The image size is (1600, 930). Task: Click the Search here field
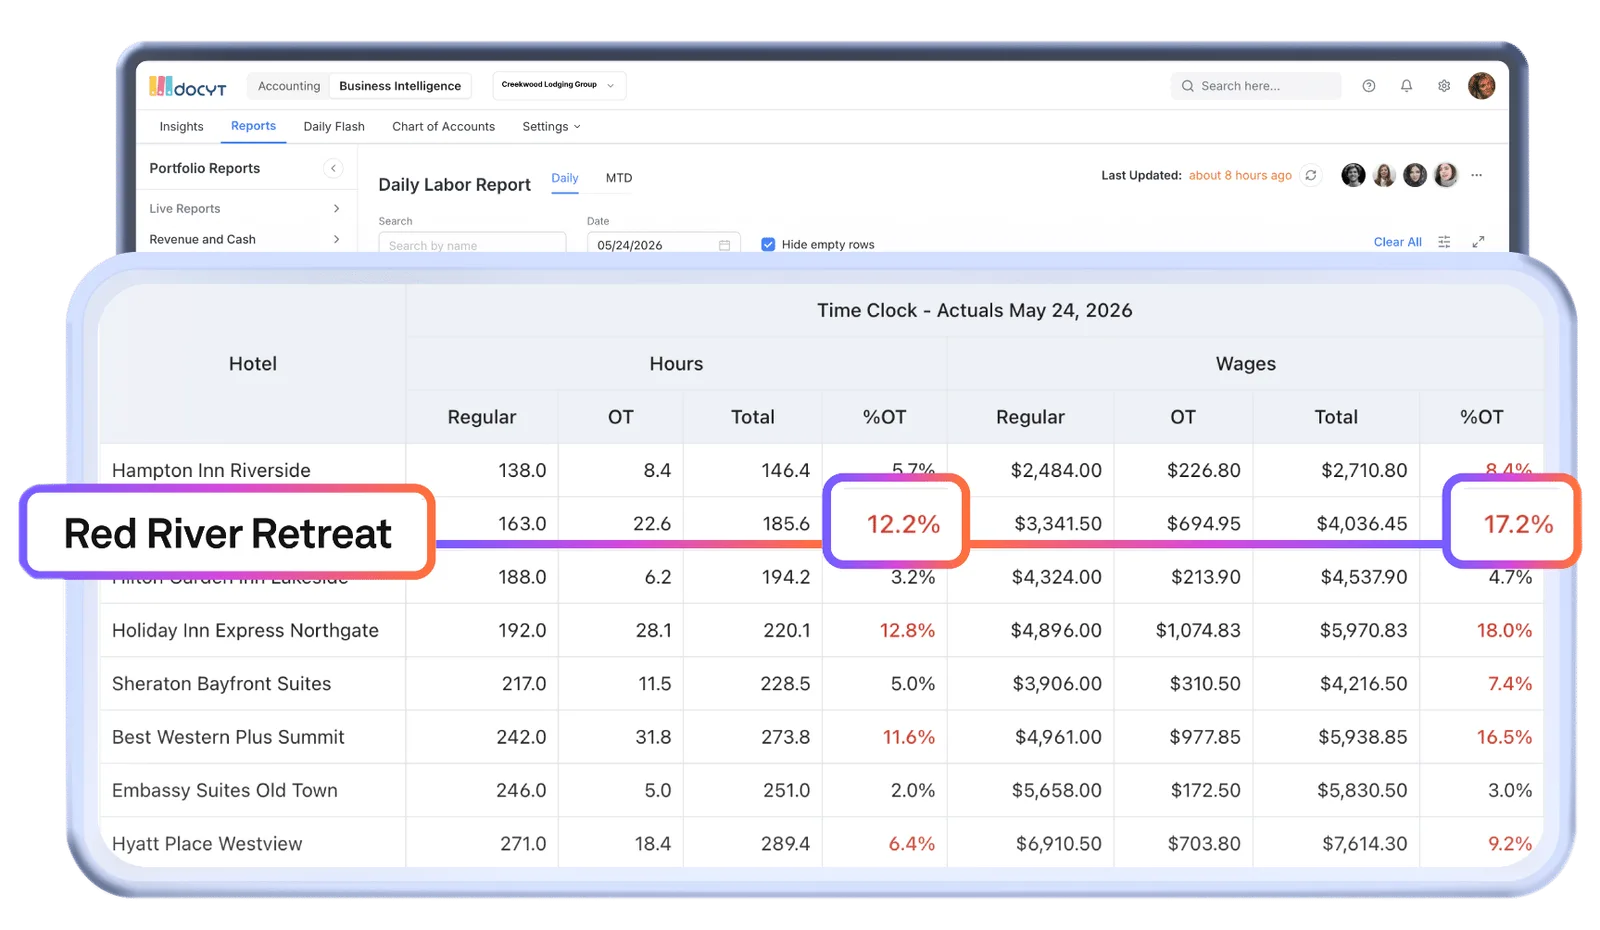click(x=1256, y=86)
